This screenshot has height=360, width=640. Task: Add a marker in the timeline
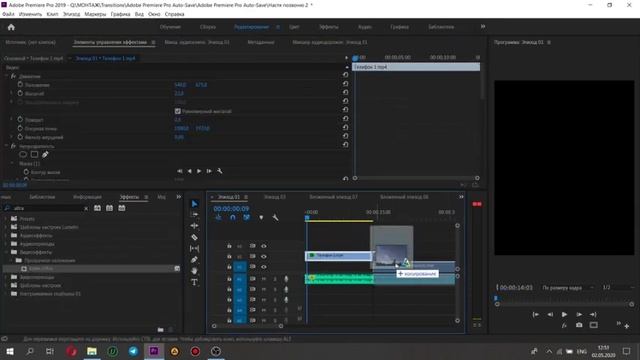[261, 218]
